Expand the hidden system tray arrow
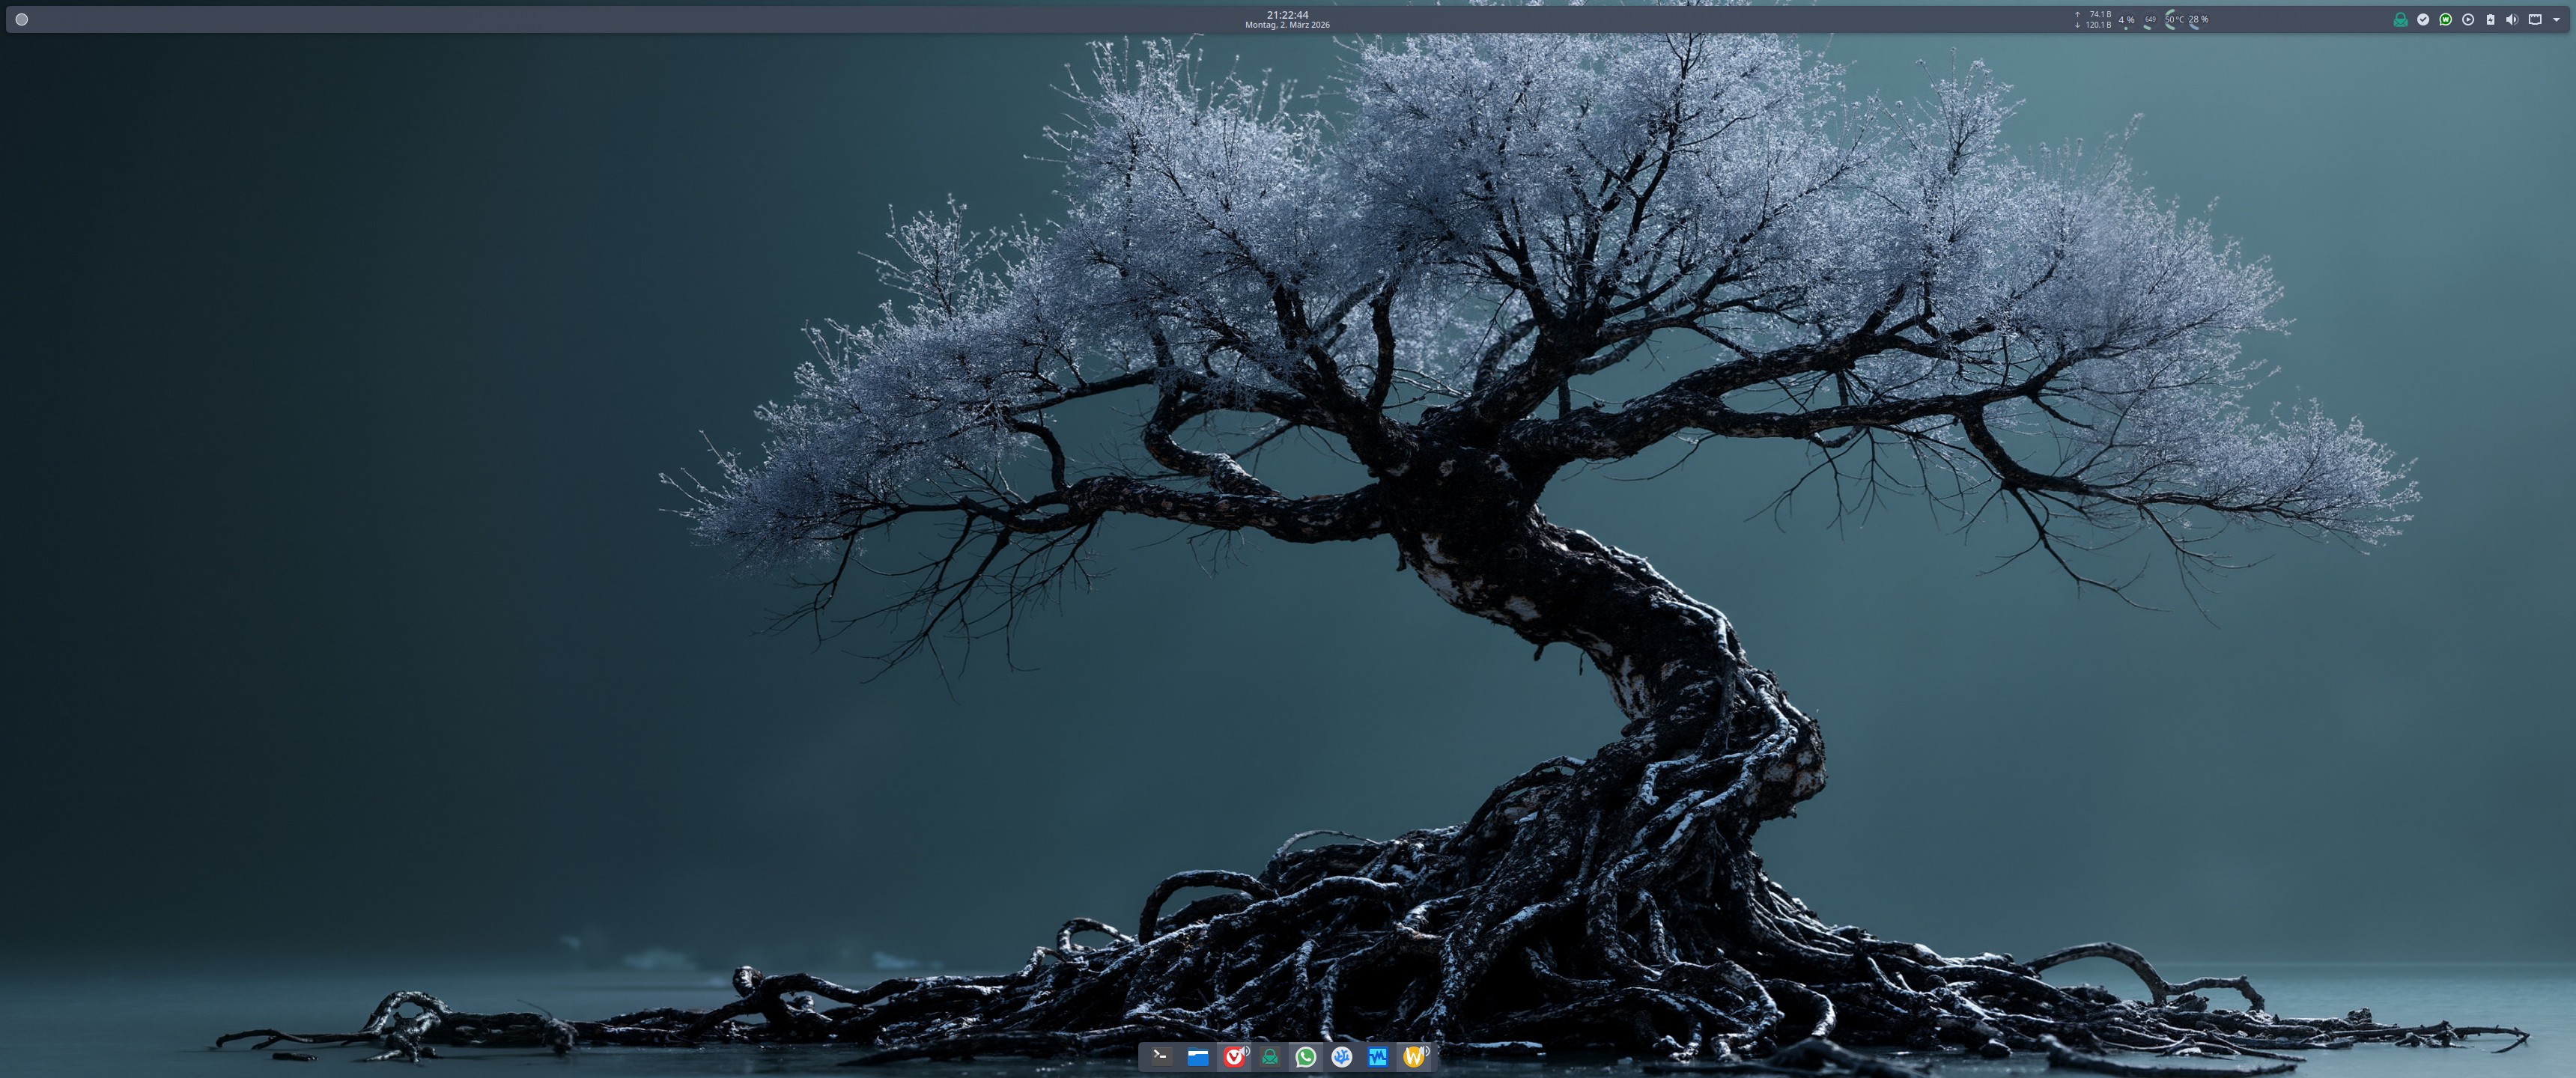This screenshot has height=1078, width=2576. [x=2557, y=19]
